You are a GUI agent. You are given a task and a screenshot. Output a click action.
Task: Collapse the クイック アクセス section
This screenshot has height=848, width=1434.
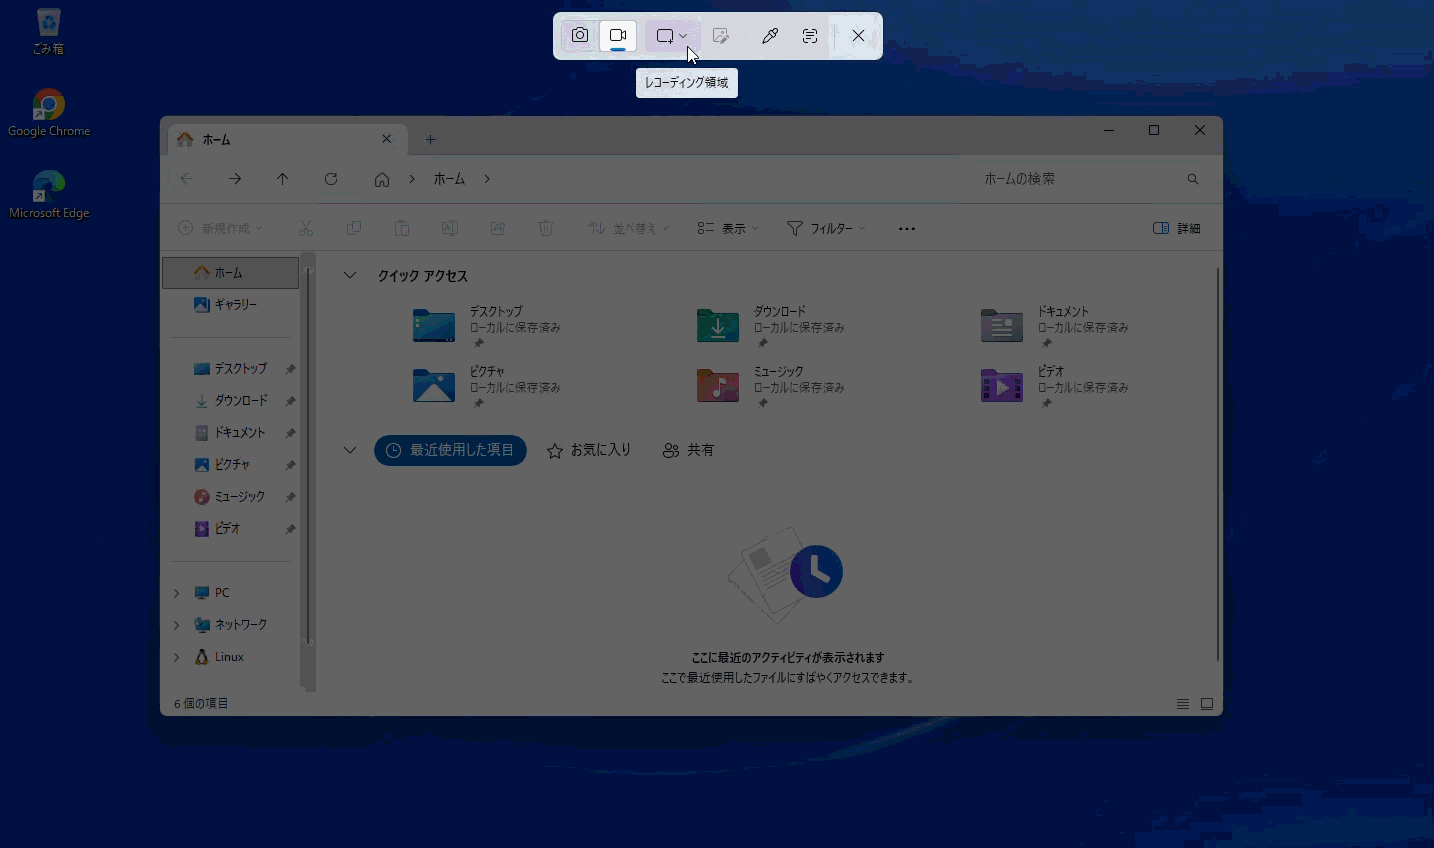[350, 276]
